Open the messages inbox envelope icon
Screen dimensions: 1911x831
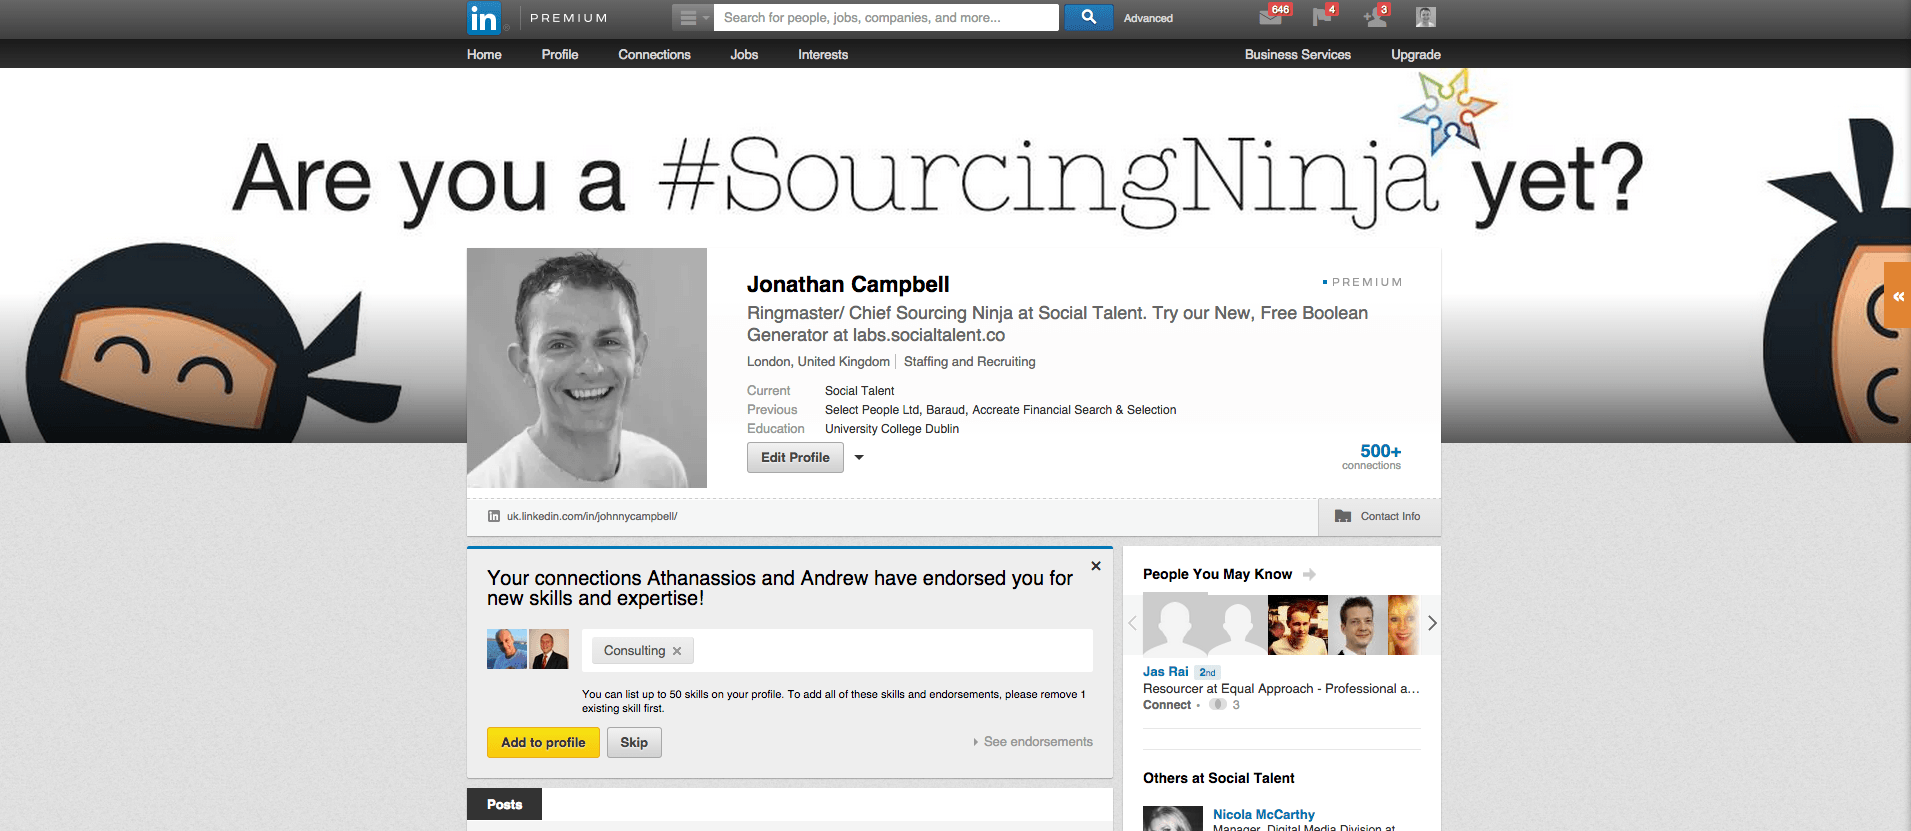coord(1272,16)
